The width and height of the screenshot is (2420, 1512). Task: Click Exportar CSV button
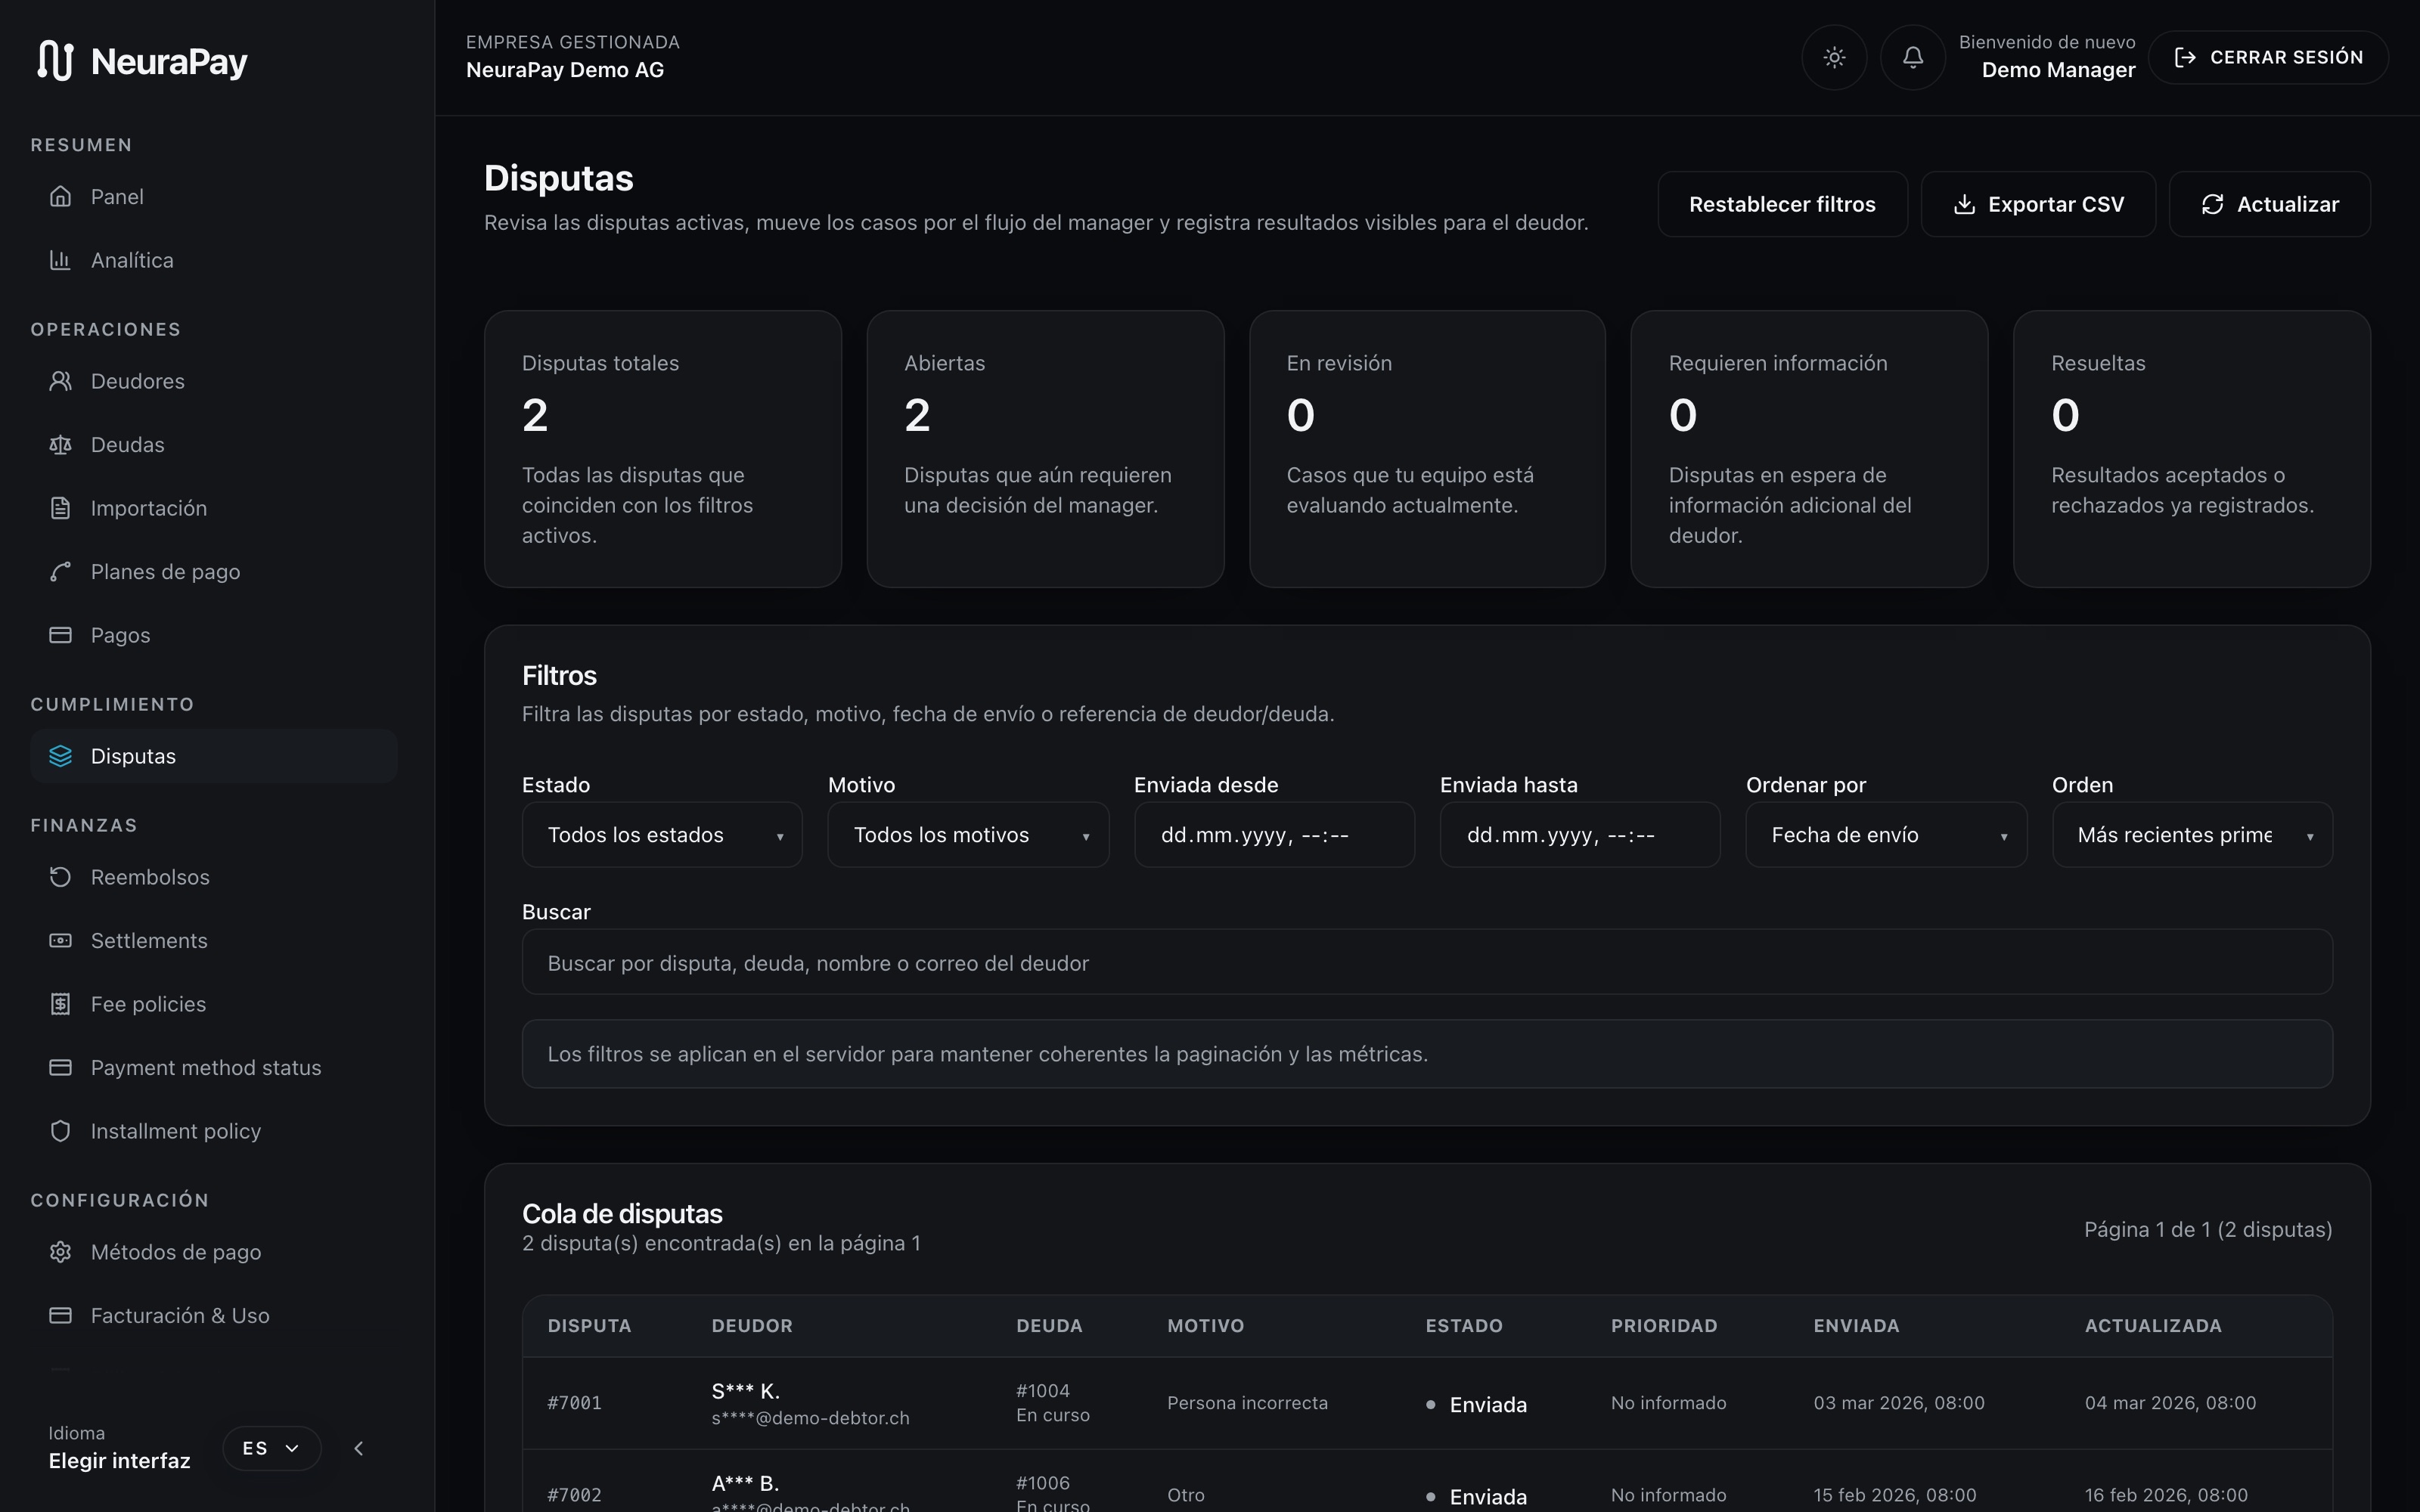[x=2038, y=204]
